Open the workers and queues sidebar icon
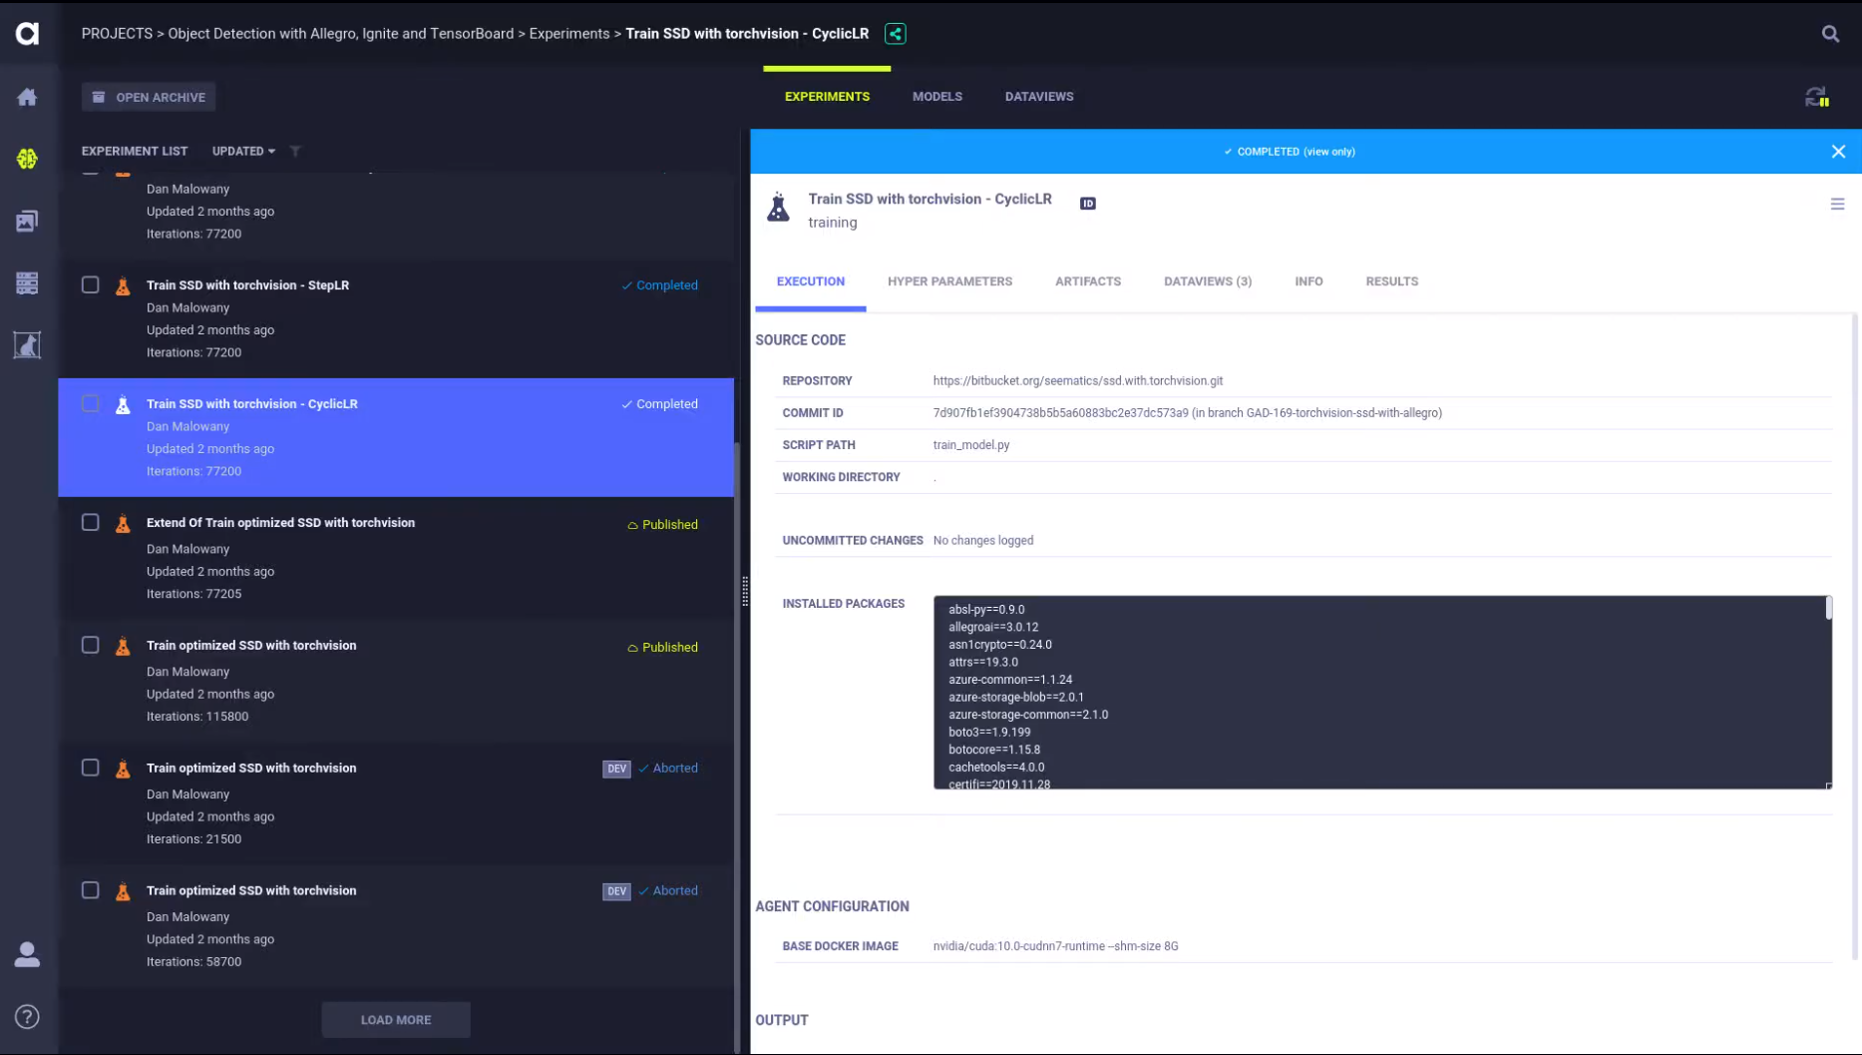This screenshot has height=1055, width=1862. point(27,283)
